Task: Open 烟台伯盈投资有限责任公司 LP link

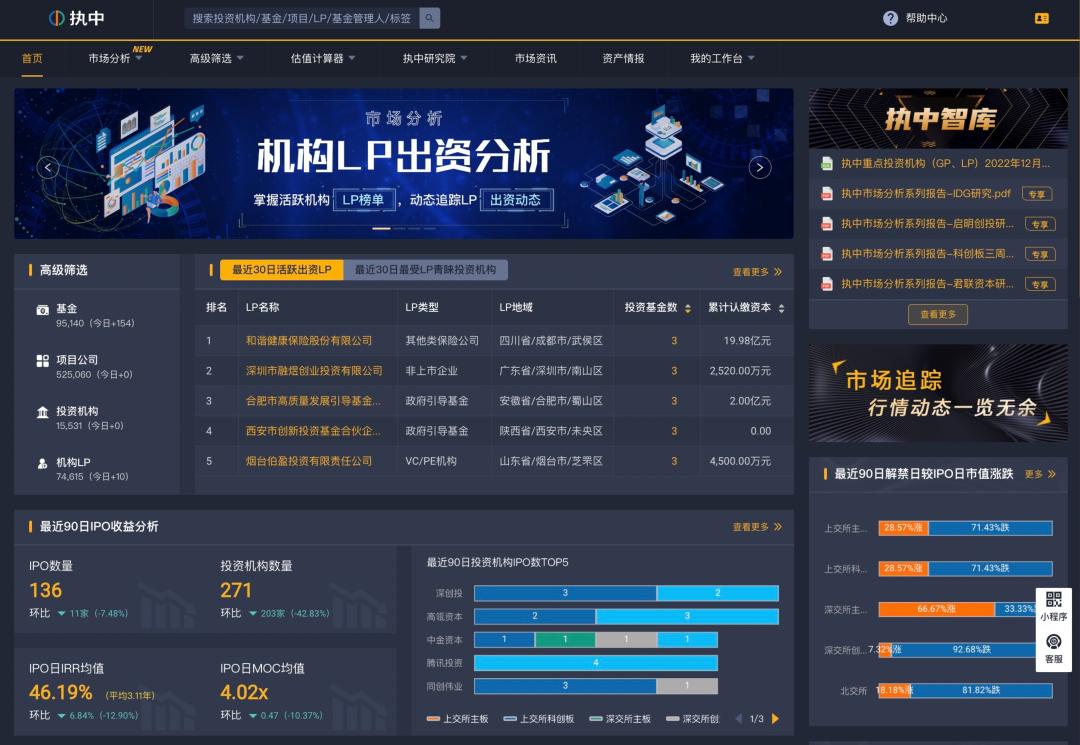Action: point(309,461)
